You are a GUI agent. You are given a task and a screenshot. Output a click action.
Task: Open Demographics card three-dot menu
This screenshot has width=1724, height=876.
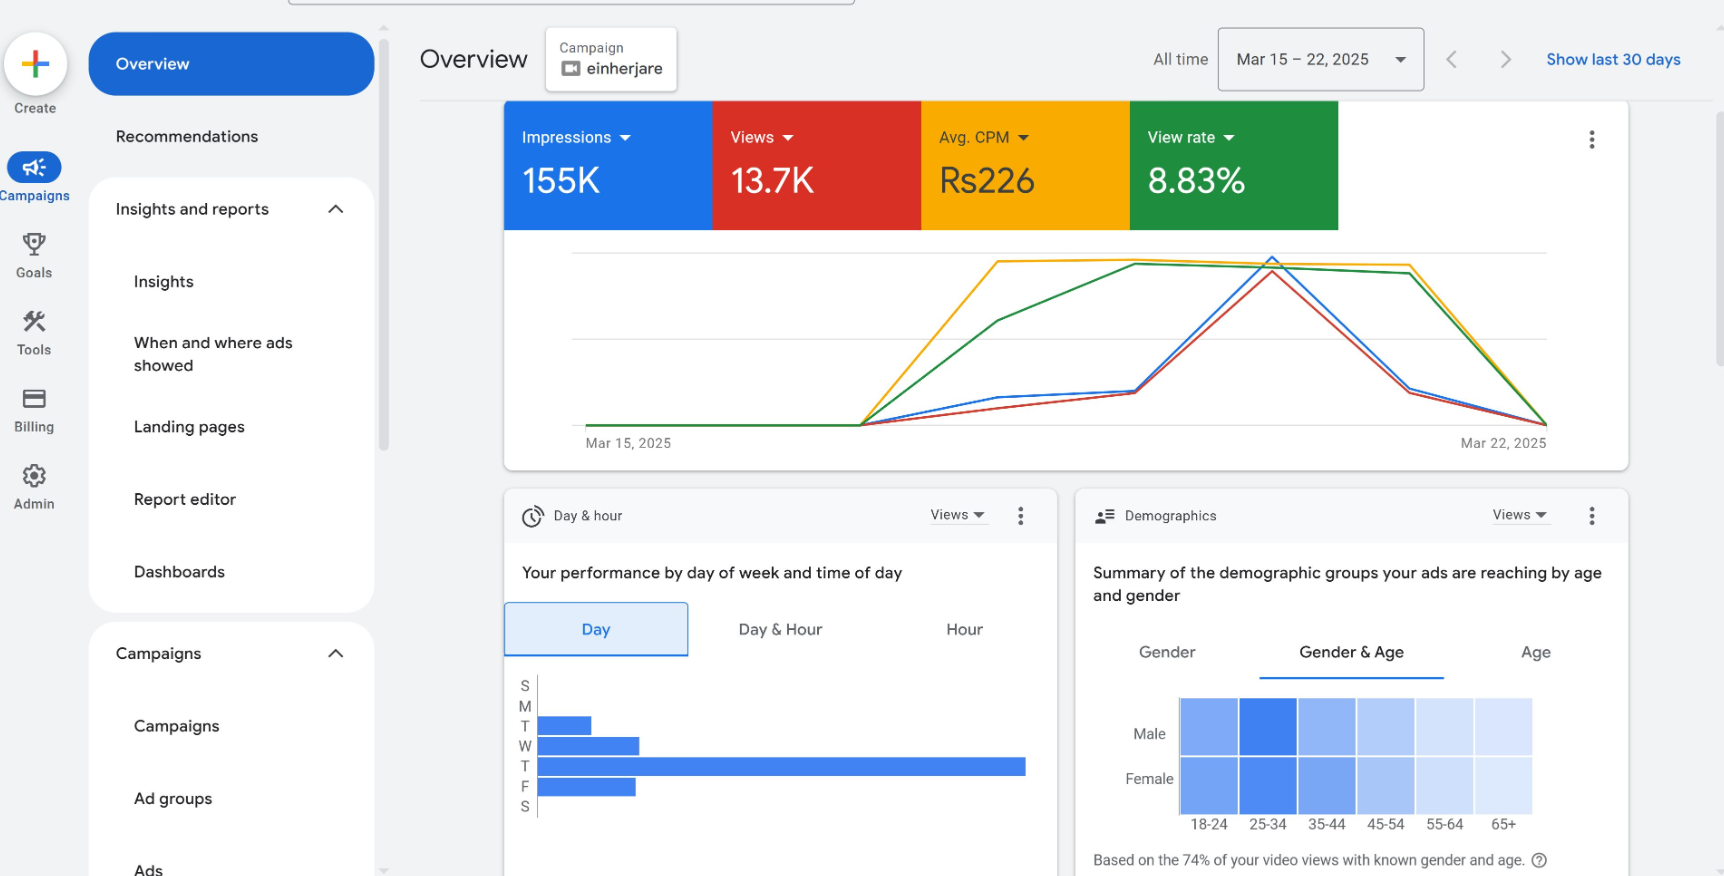[x=1591, y=516]
